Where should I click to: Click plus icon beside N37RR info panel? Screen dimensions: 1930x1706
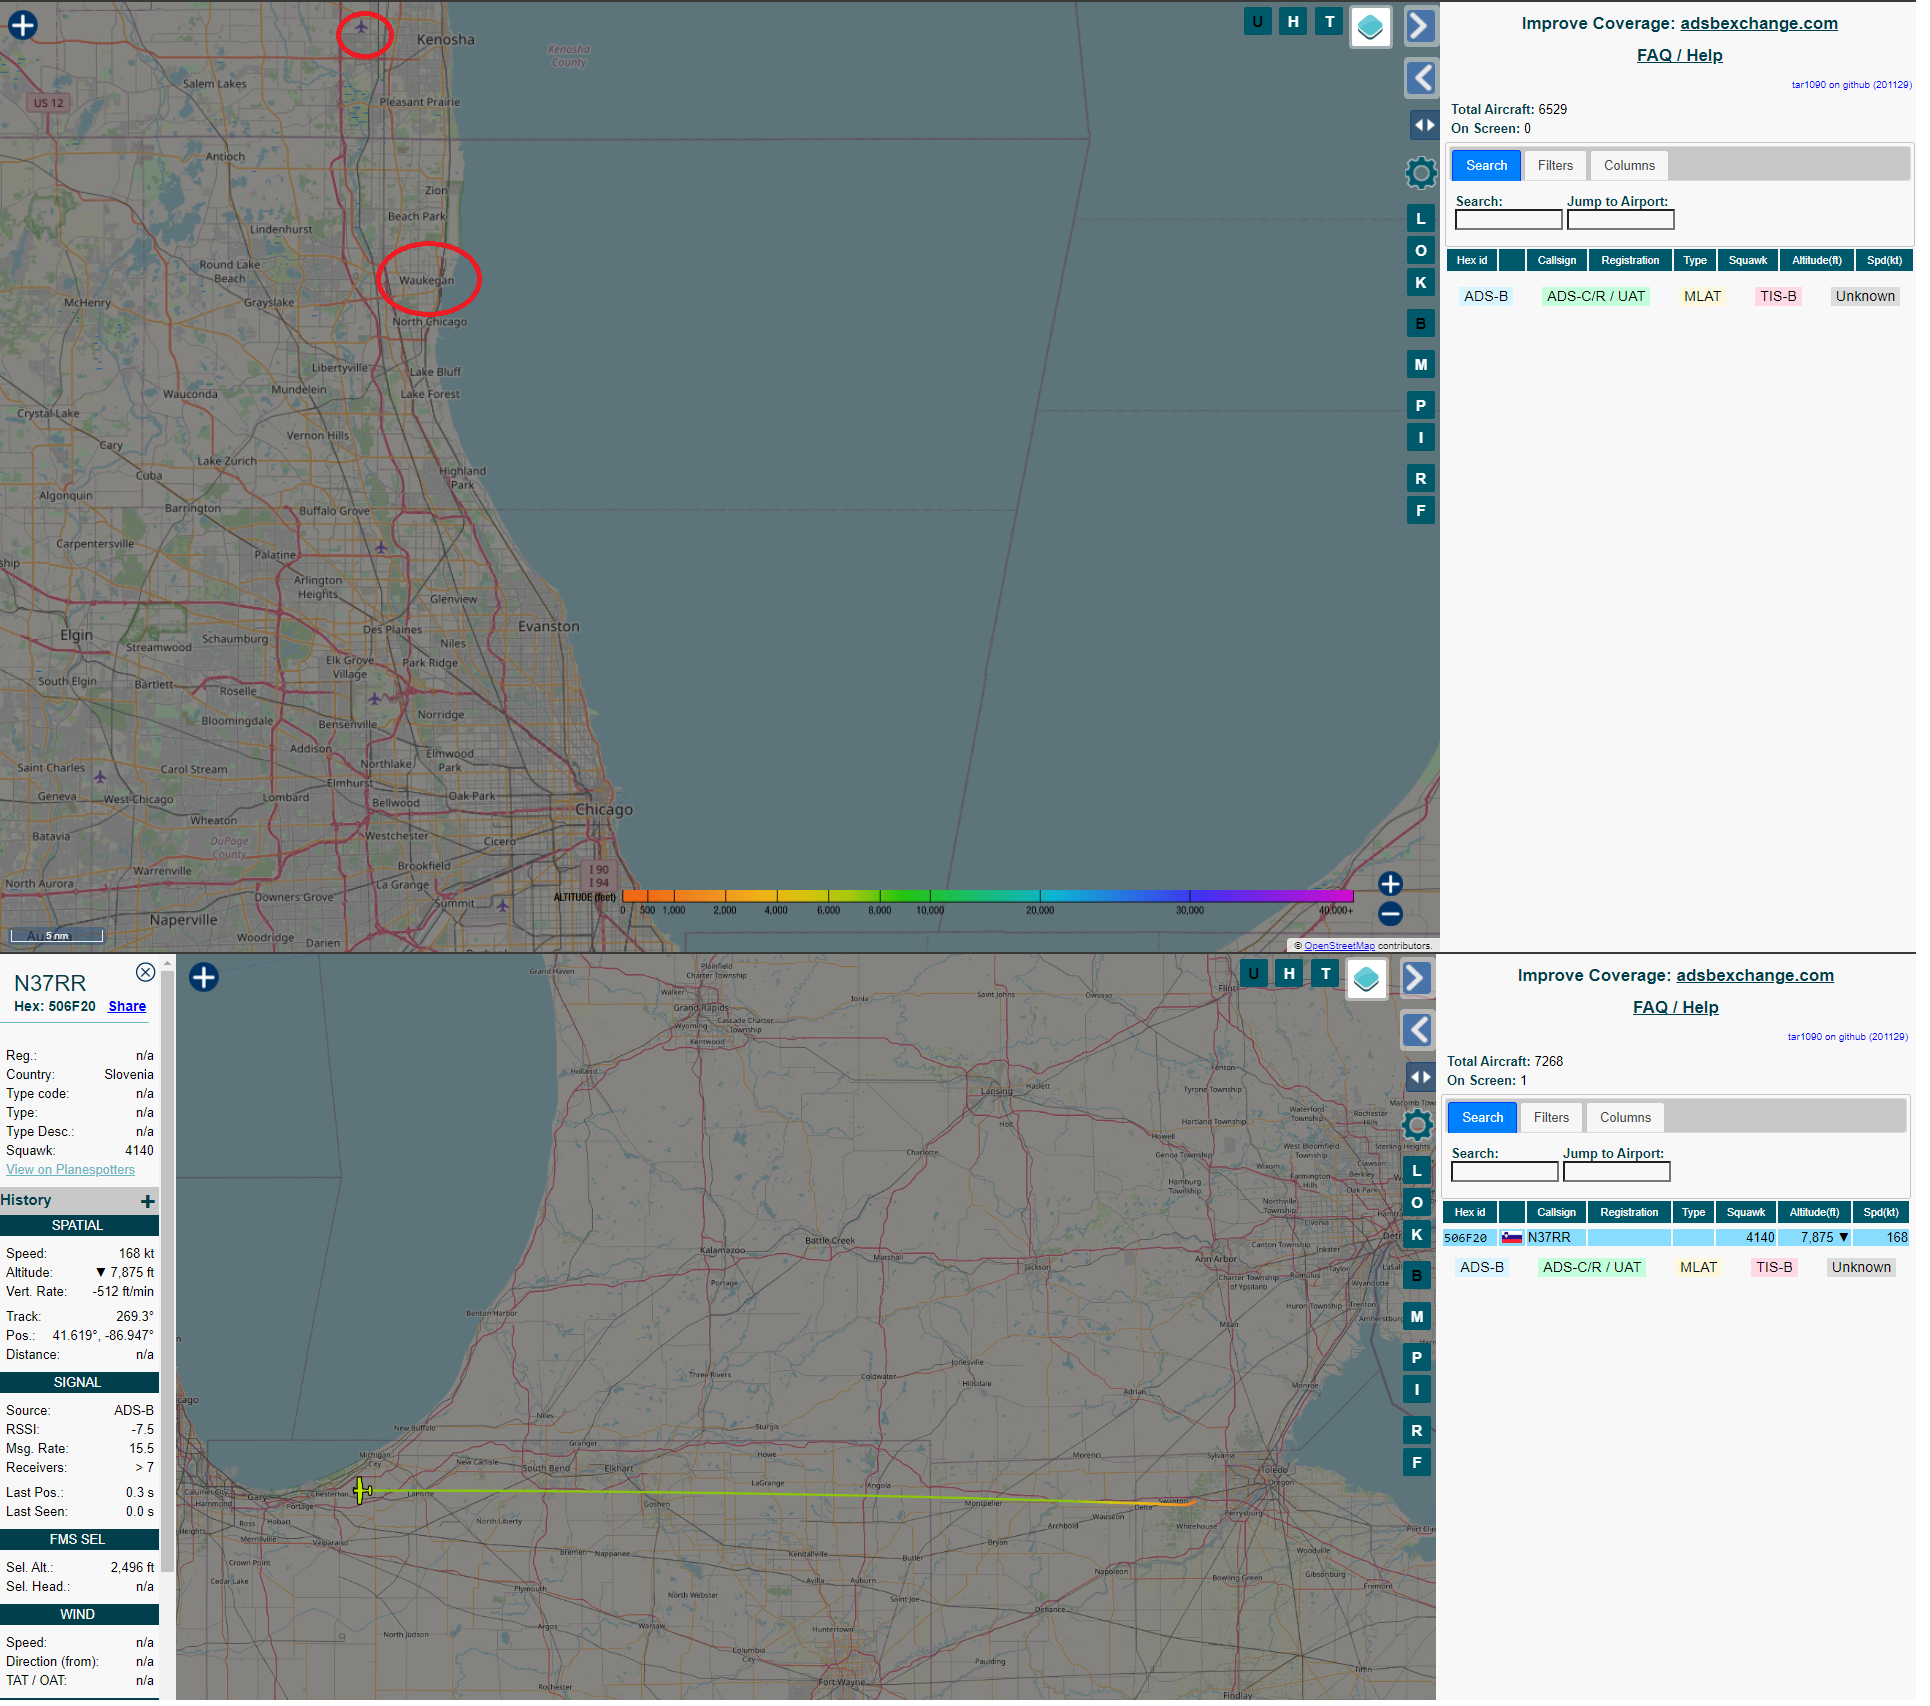pos(204,979)
